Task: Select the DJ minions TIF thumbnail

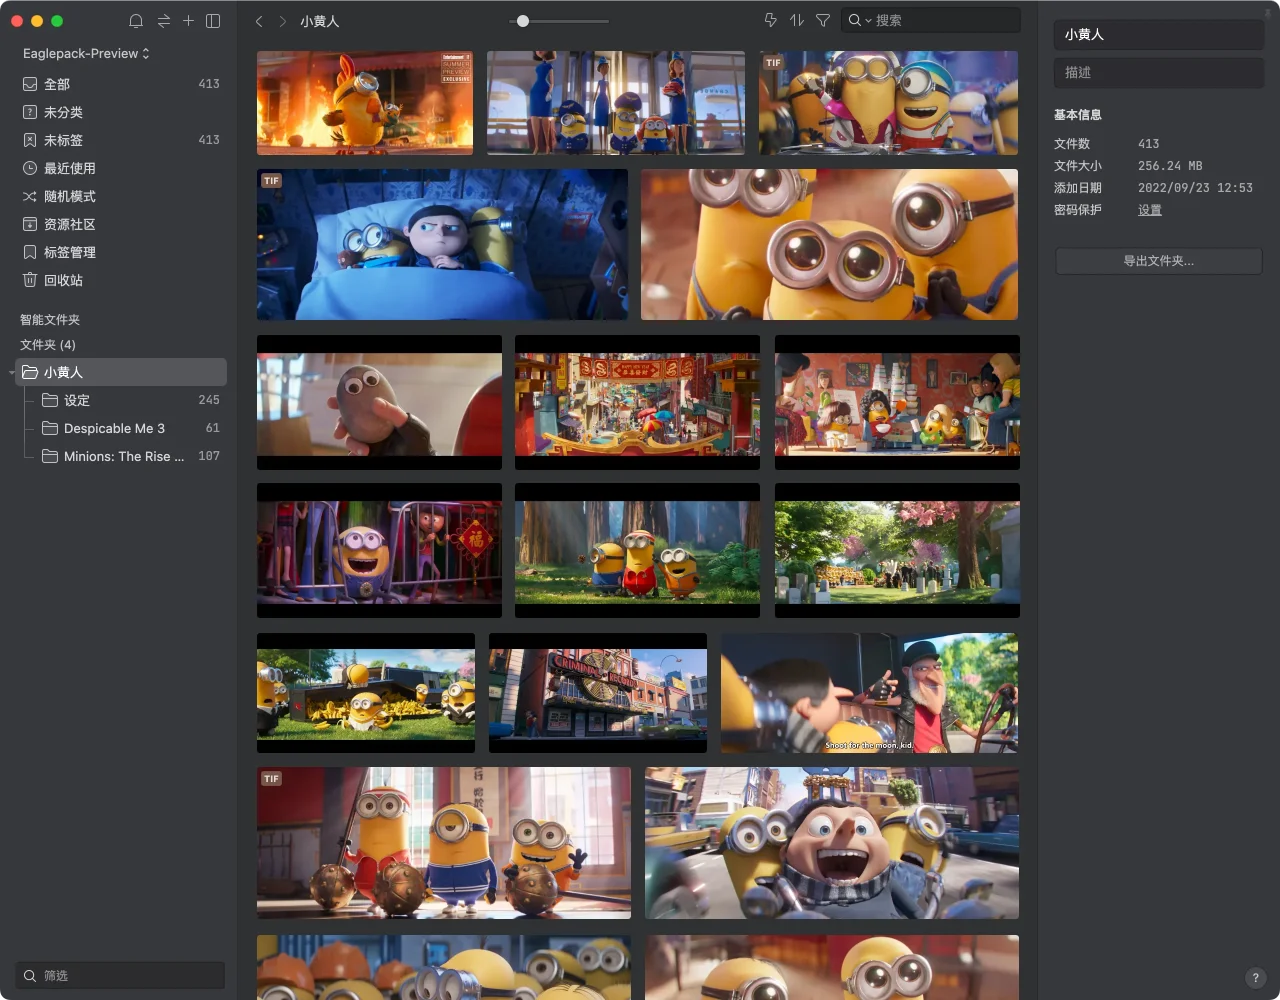Action: point(888,103)
